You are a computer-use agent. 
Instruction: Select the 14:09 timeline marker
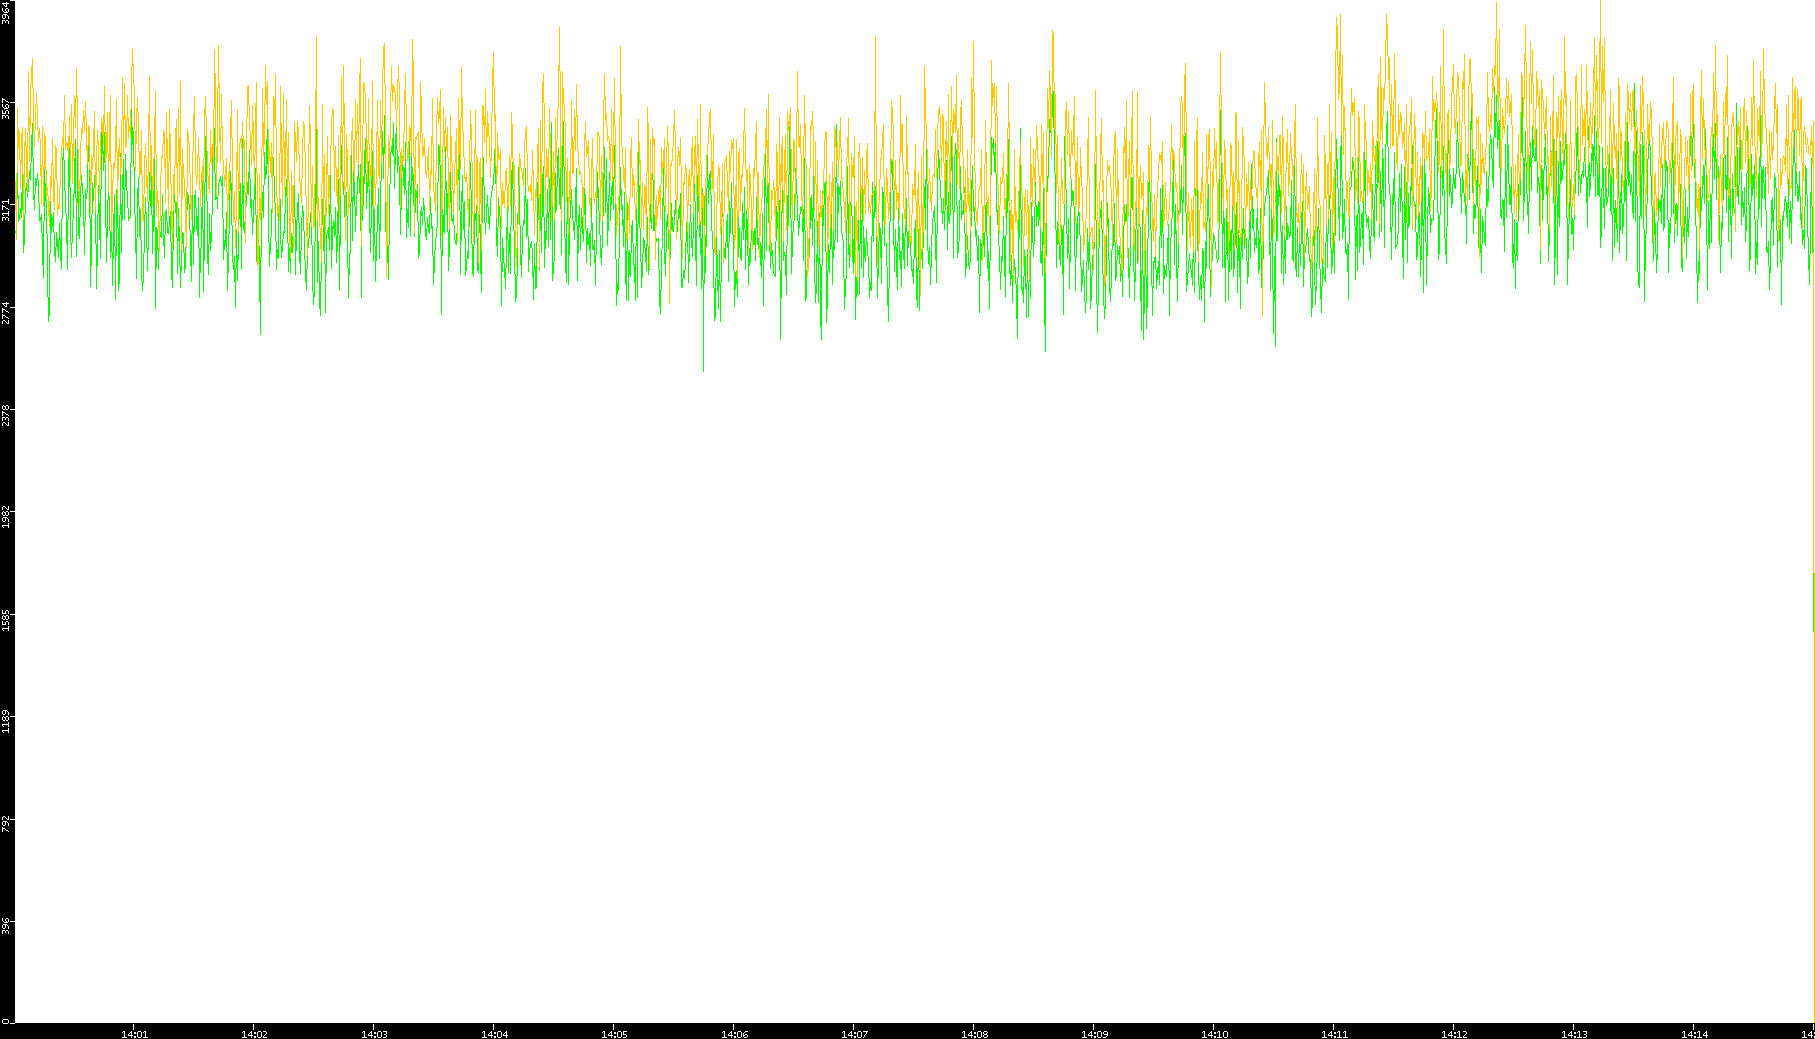pyautogui.click(x=1094, y=1033)
